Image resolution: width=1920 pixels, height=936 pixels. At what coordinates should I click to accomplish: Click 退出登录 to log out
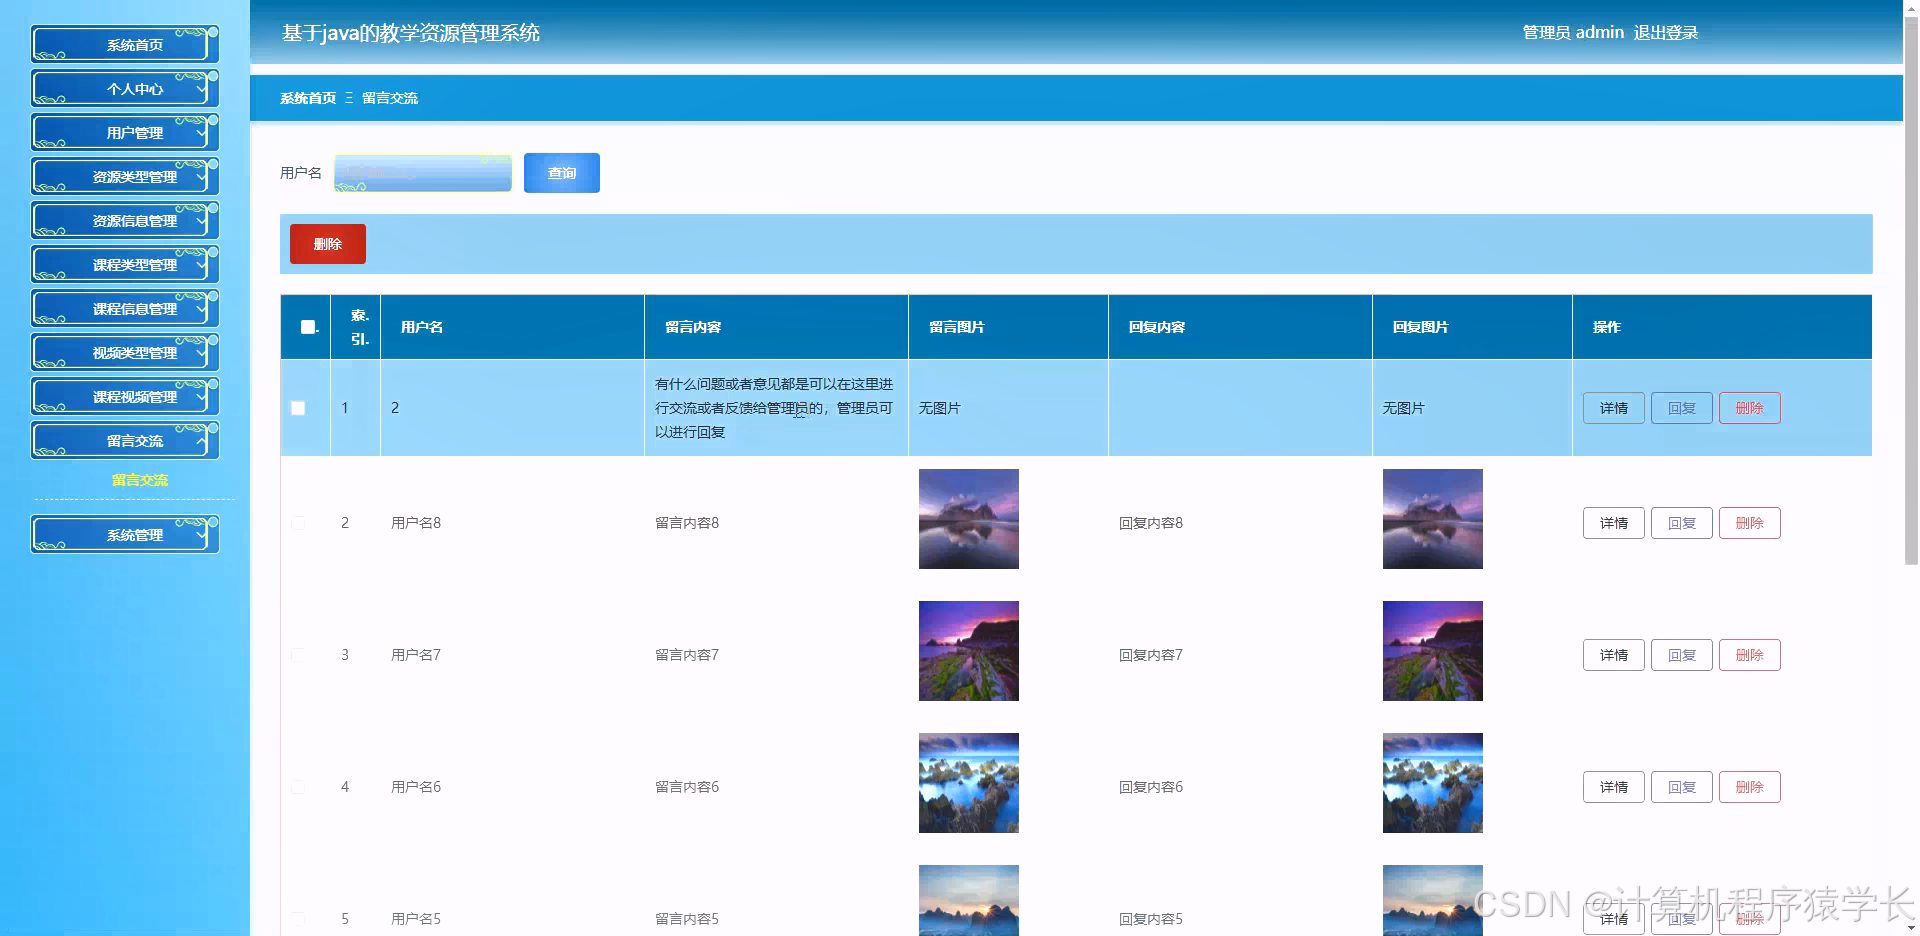(1666, 32)
